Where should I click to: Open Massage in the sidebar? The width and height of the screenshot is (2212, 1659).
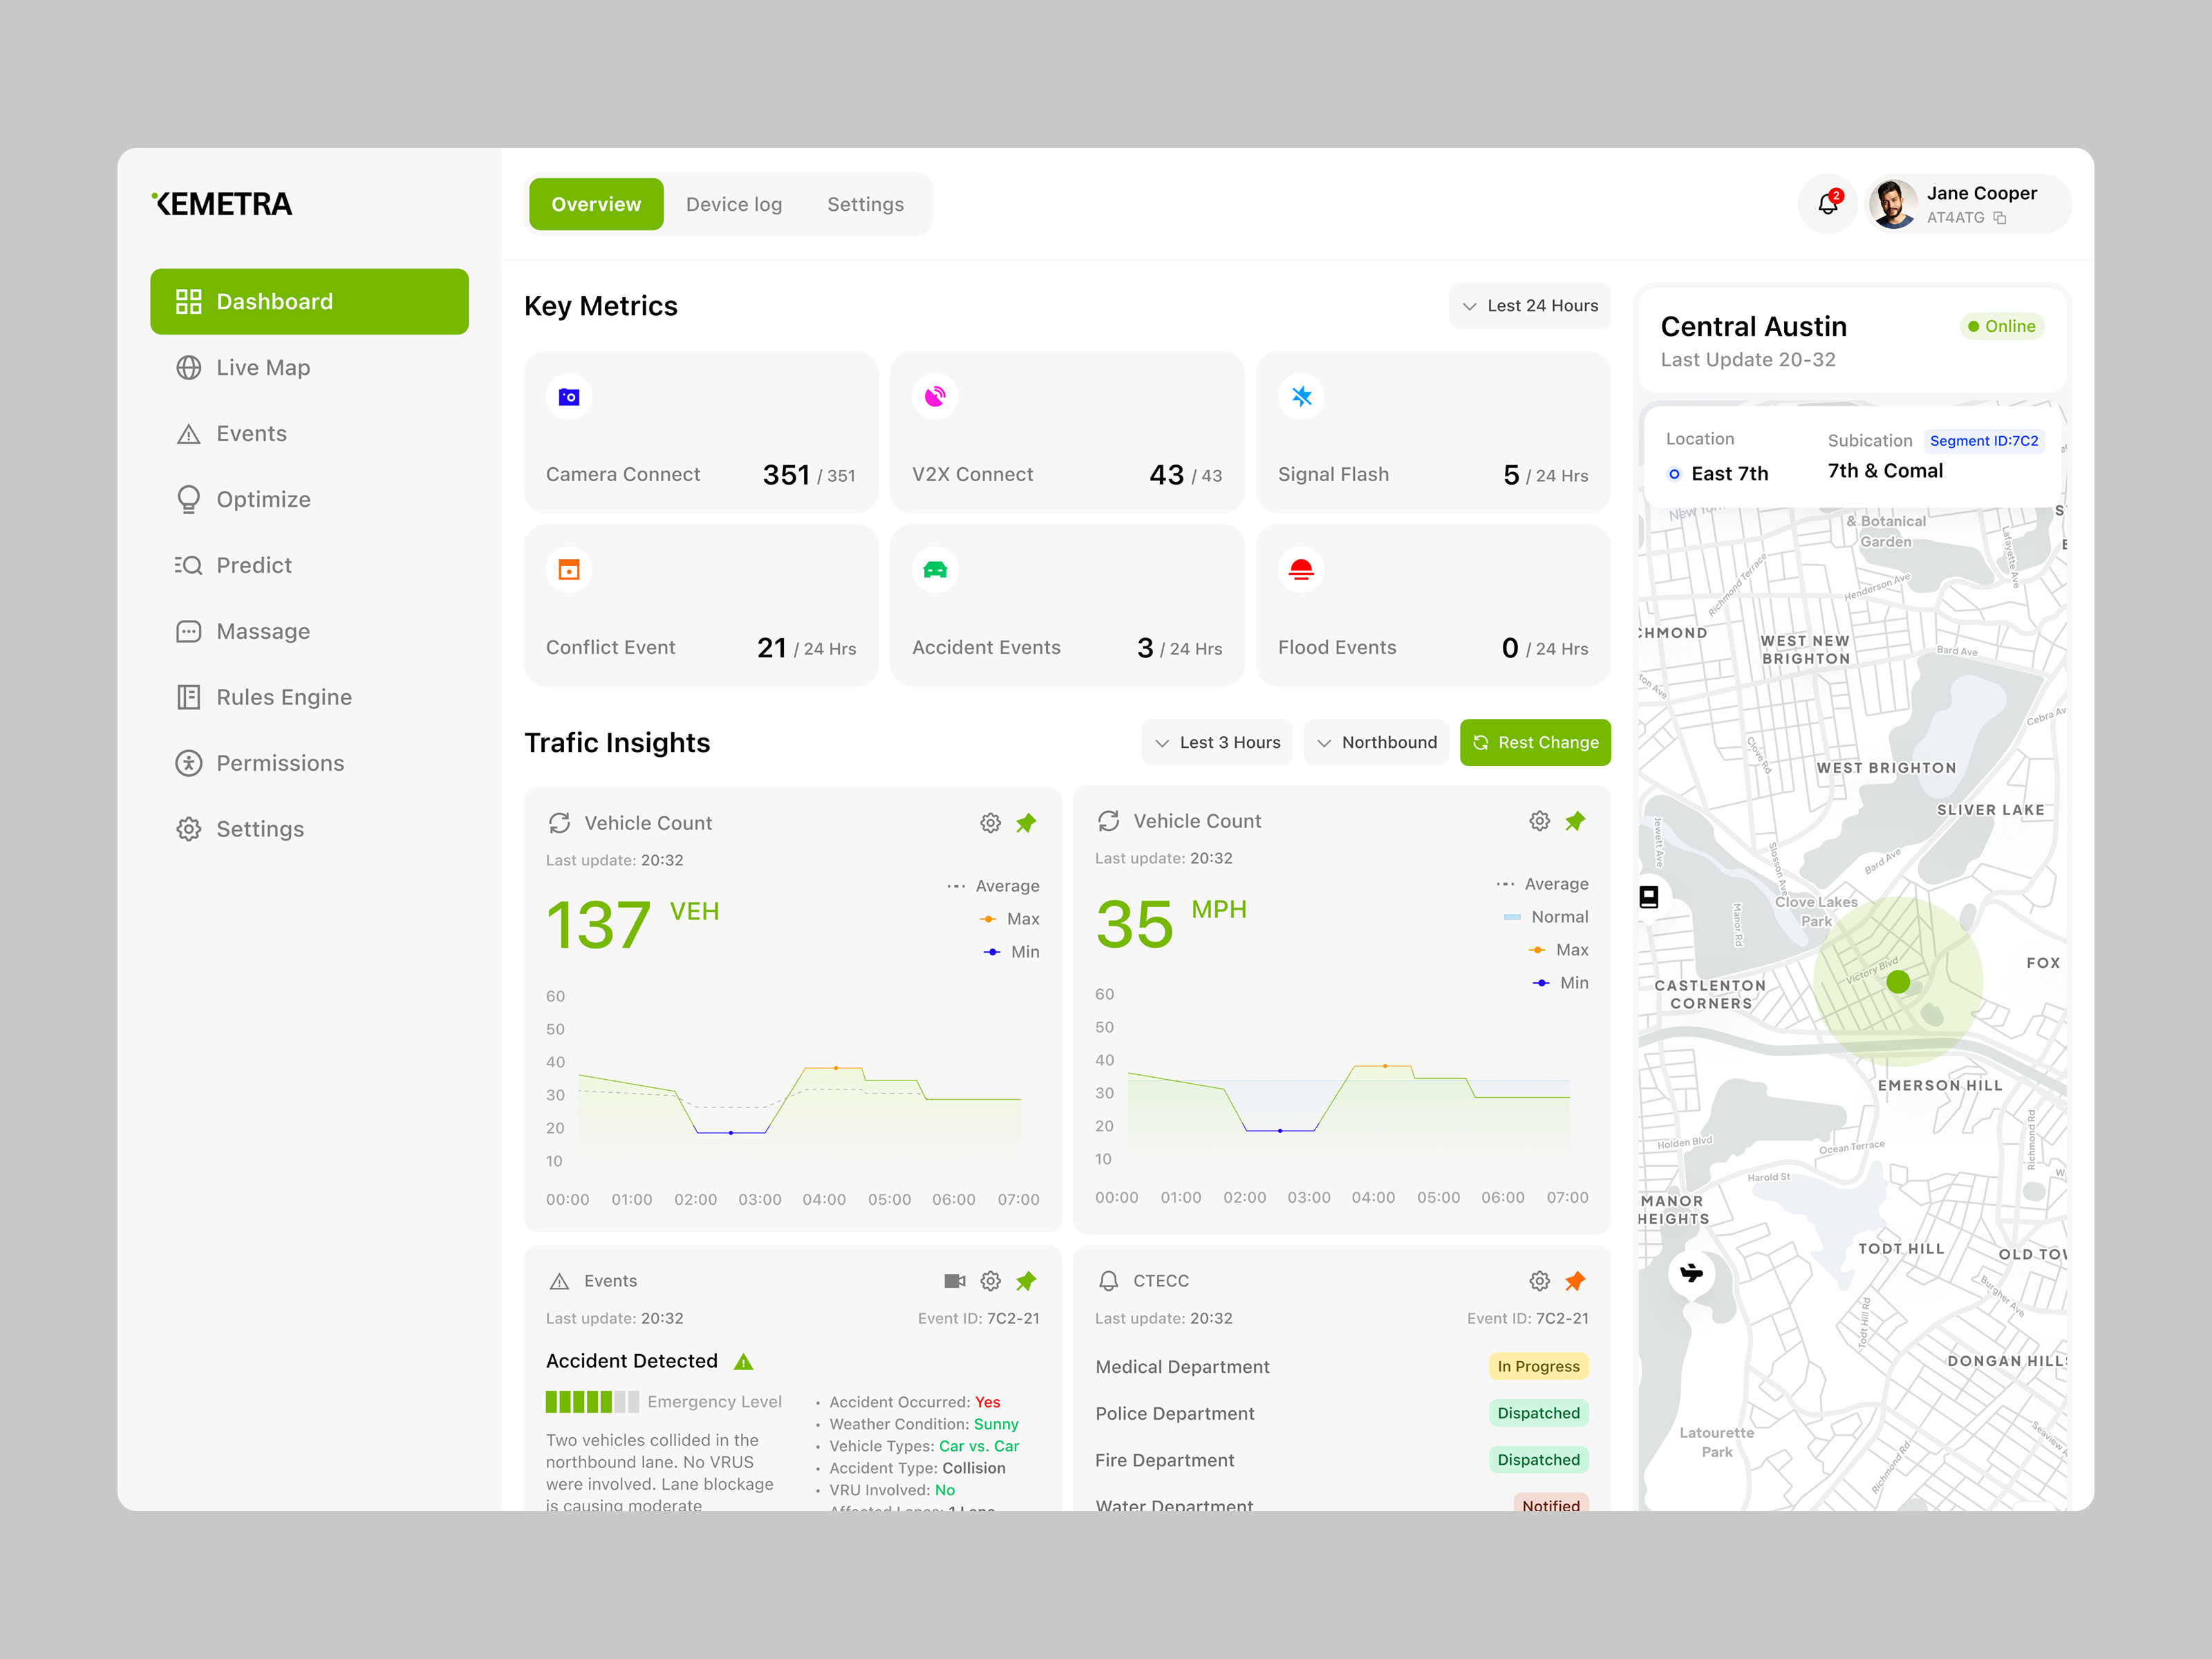click(x=309, y=632)
